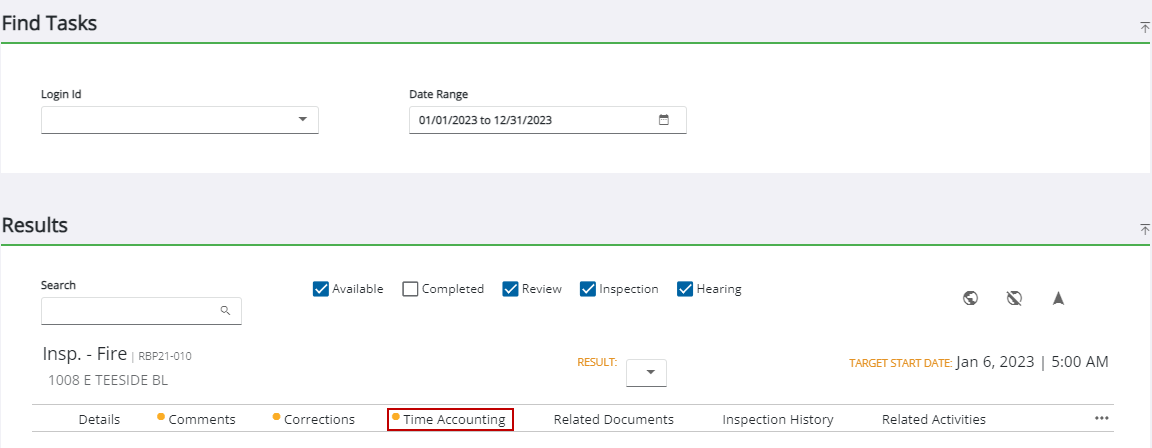Click the address 1008 E TEESIDE BL
The image size is (1152, 448).
click(x=108, y=380)
